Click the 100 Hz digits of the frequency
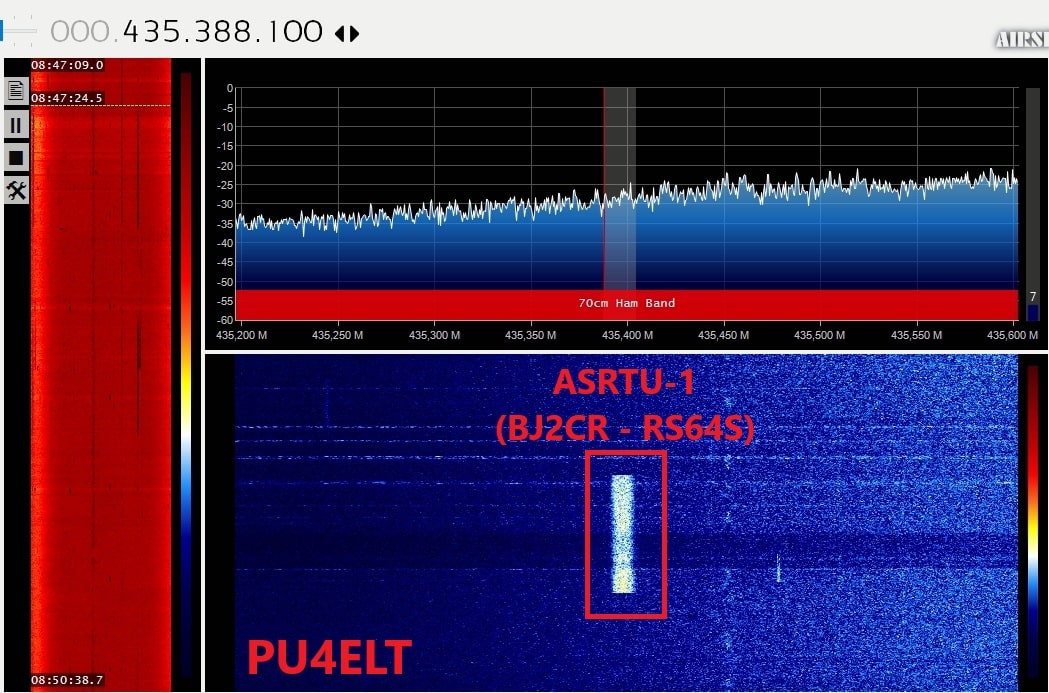The width and height of the screenshot is (1049, 693). point(295,32)
